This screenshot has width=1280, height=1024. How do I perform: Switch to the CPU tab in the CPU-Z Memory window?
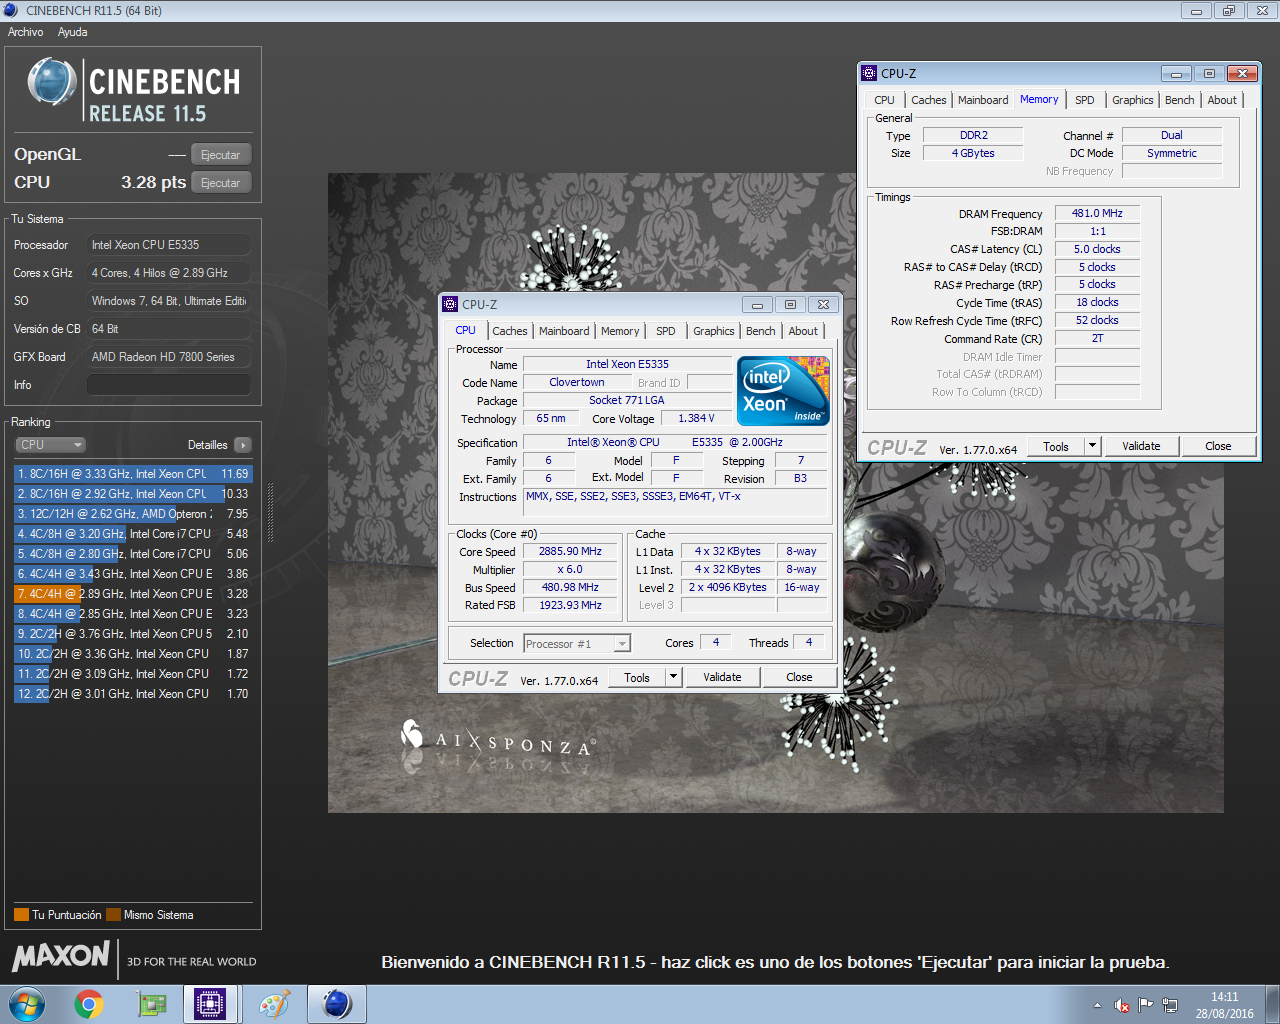pos(885,100)
